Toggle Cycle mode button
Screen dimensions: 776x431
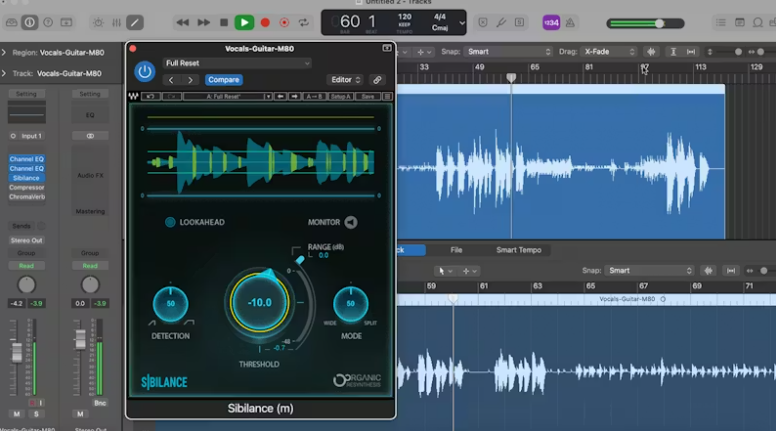tap(303, 23)
